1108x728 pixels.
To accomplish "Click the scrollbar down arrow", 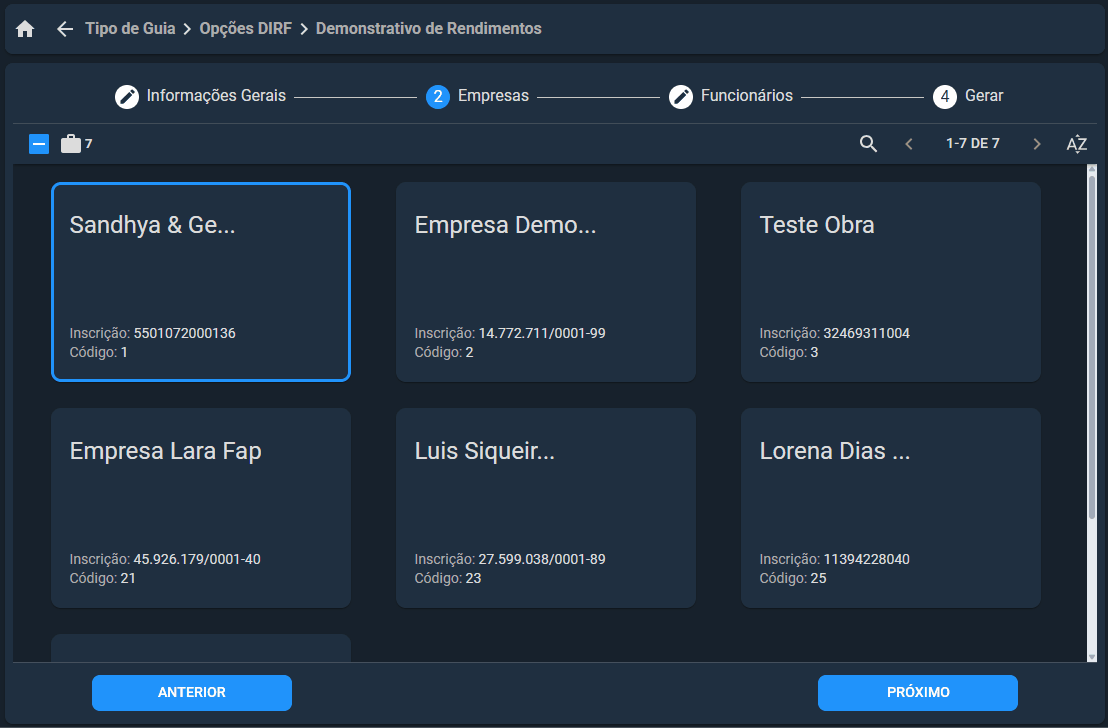I will [1092, 657].
